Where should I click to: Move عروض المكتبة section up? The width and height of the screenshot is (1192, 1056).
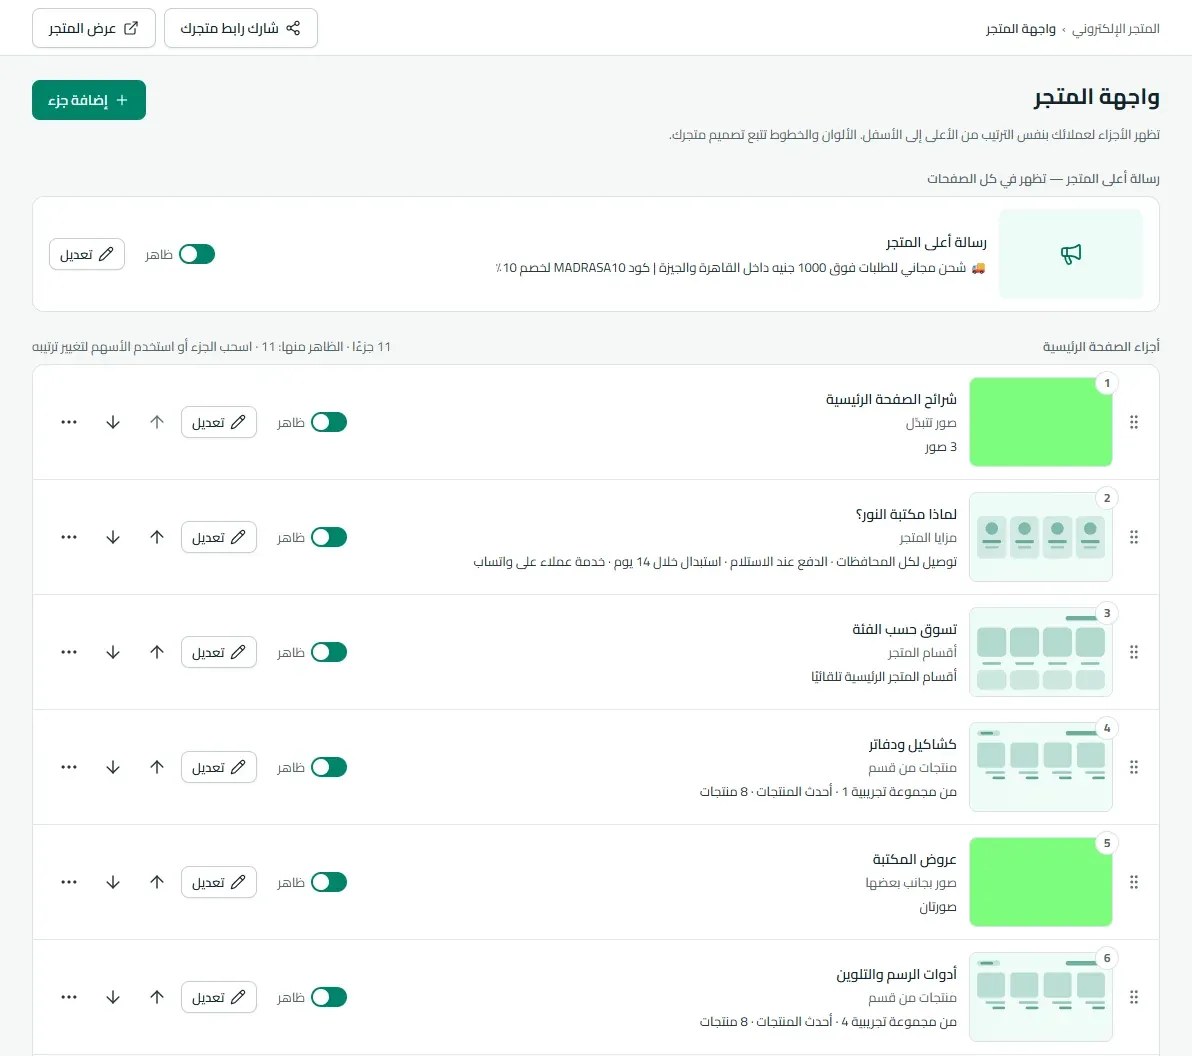coord(157,882)
